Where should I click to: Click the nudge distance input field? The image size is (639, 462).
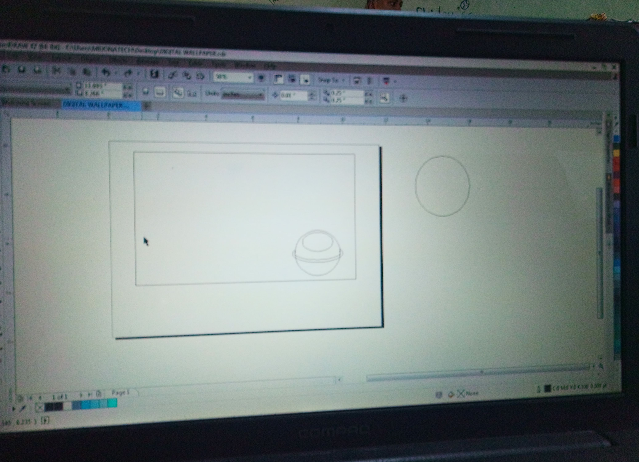click(x=293, y=96)
